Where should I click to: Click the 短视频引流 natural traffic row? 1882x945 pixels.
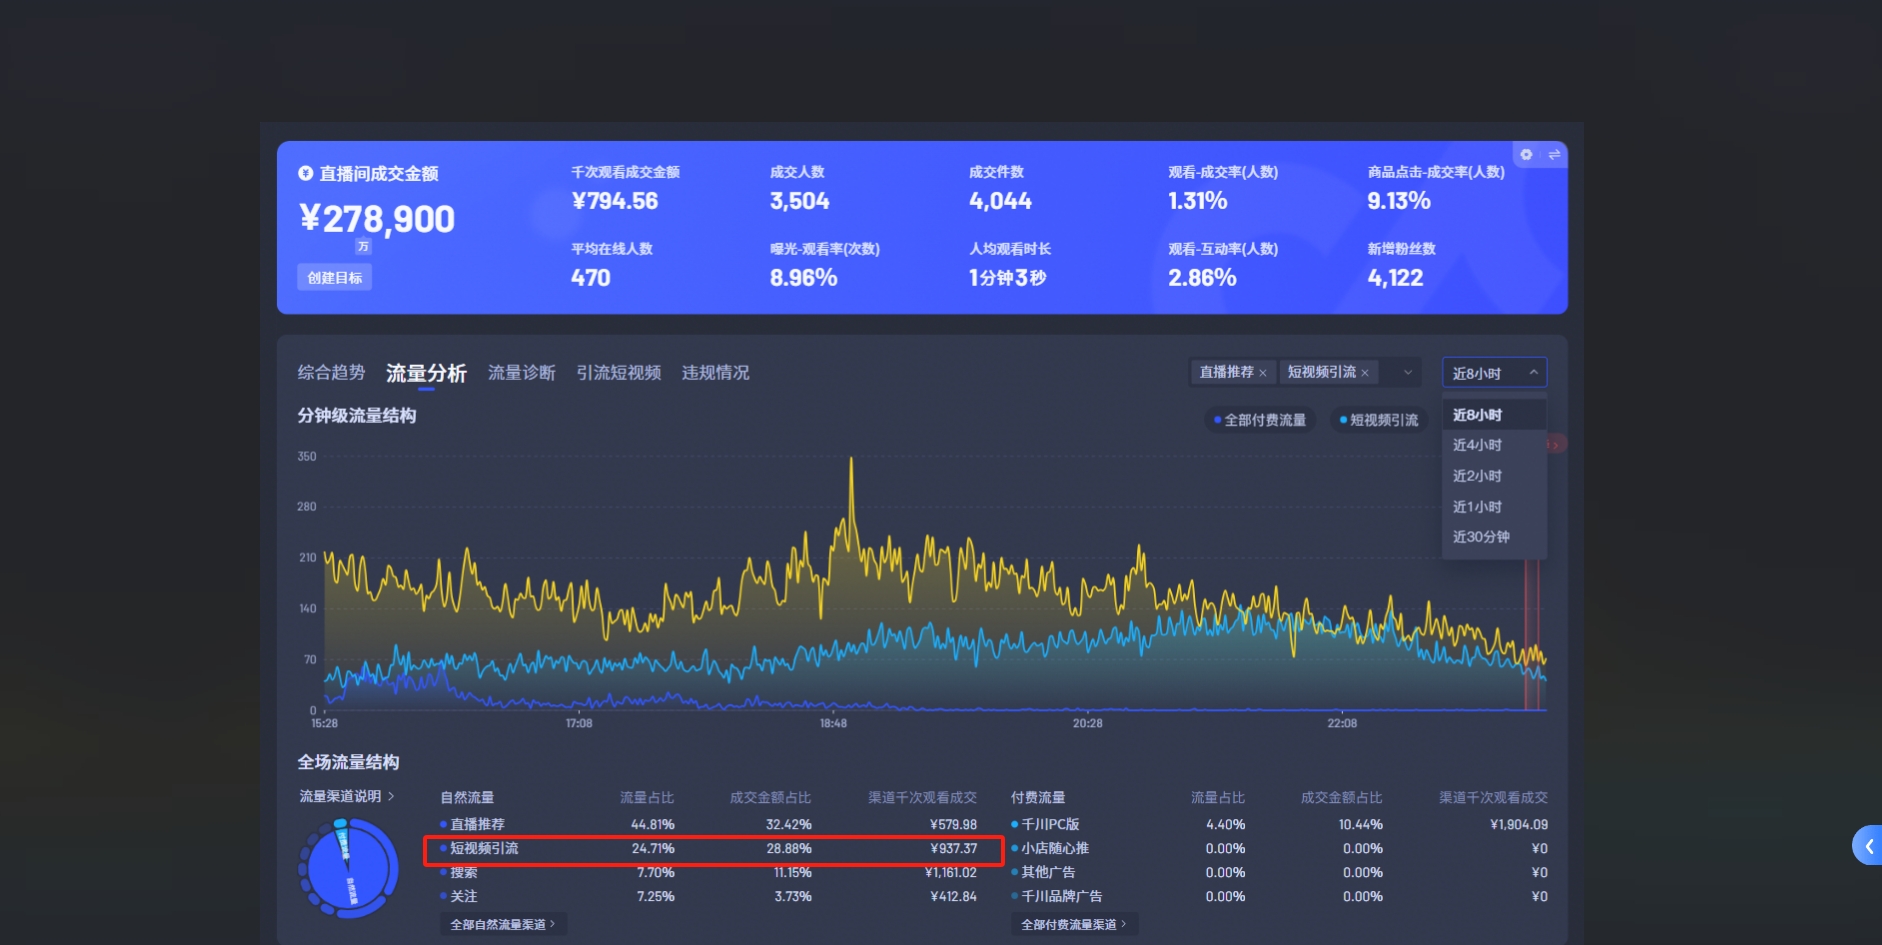tap(708, 848)
